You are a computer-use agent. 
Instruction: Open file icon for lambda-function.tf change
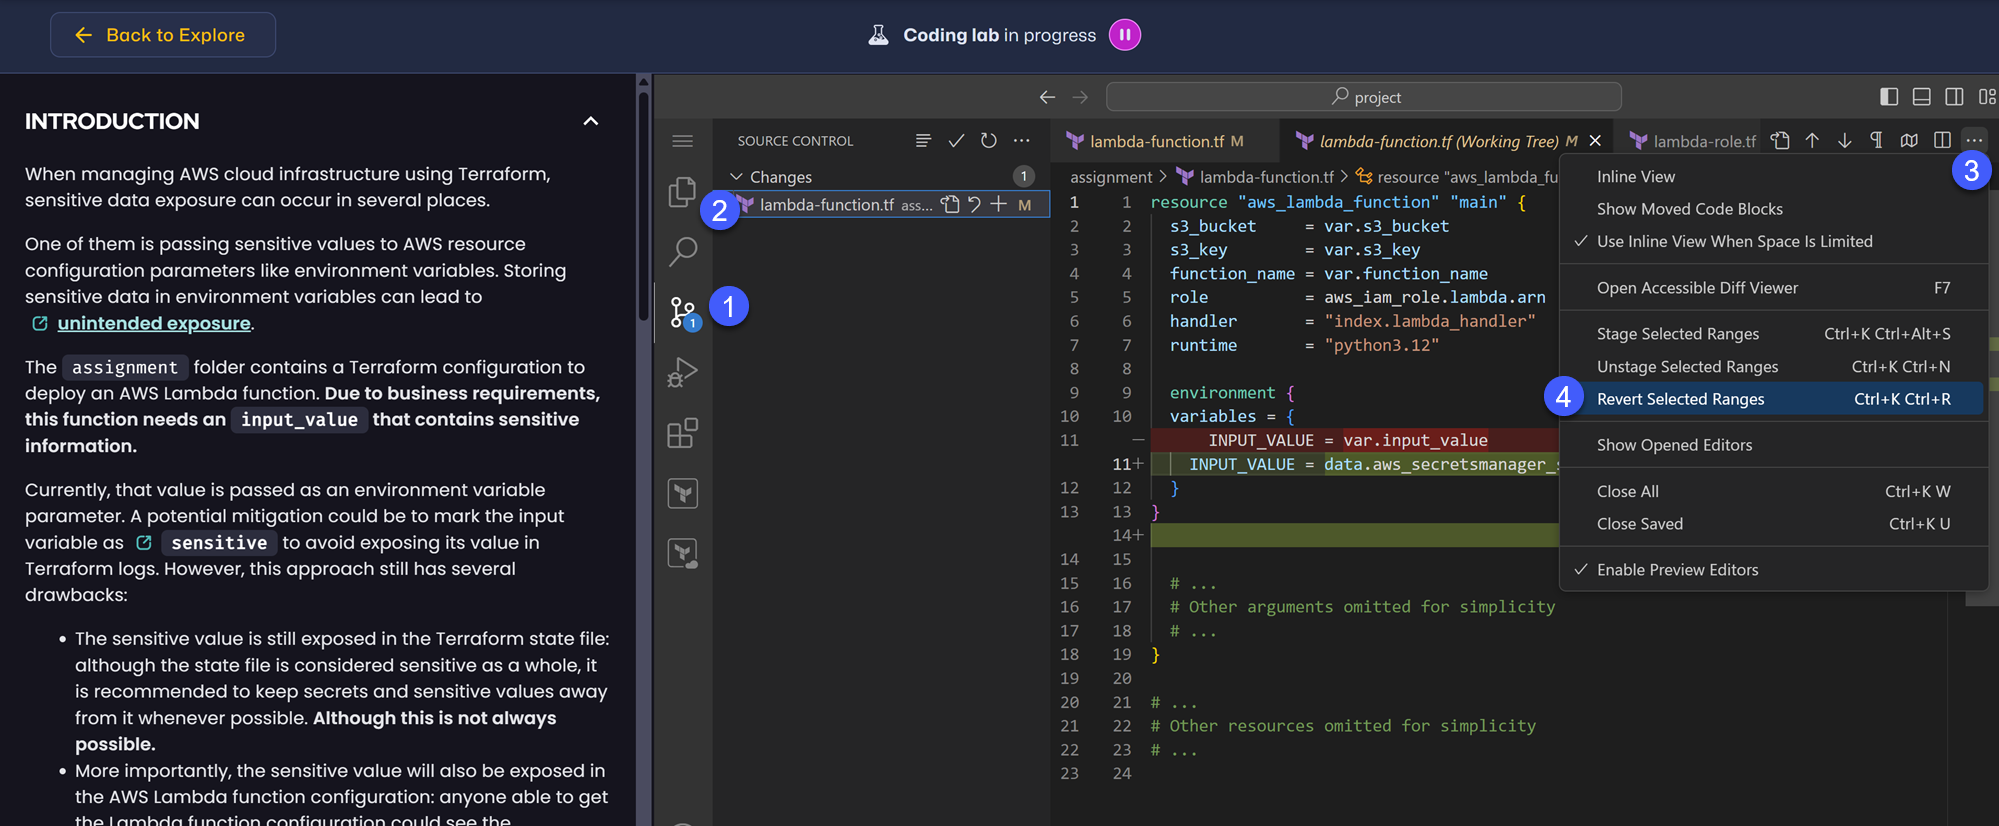(950, 204)
